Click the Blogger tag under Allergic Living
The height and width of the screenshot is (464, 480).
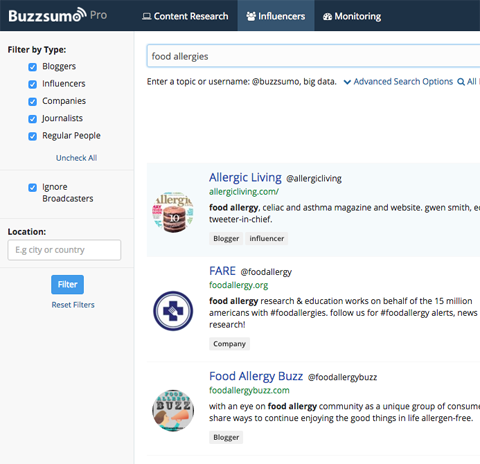click(226, 239)
